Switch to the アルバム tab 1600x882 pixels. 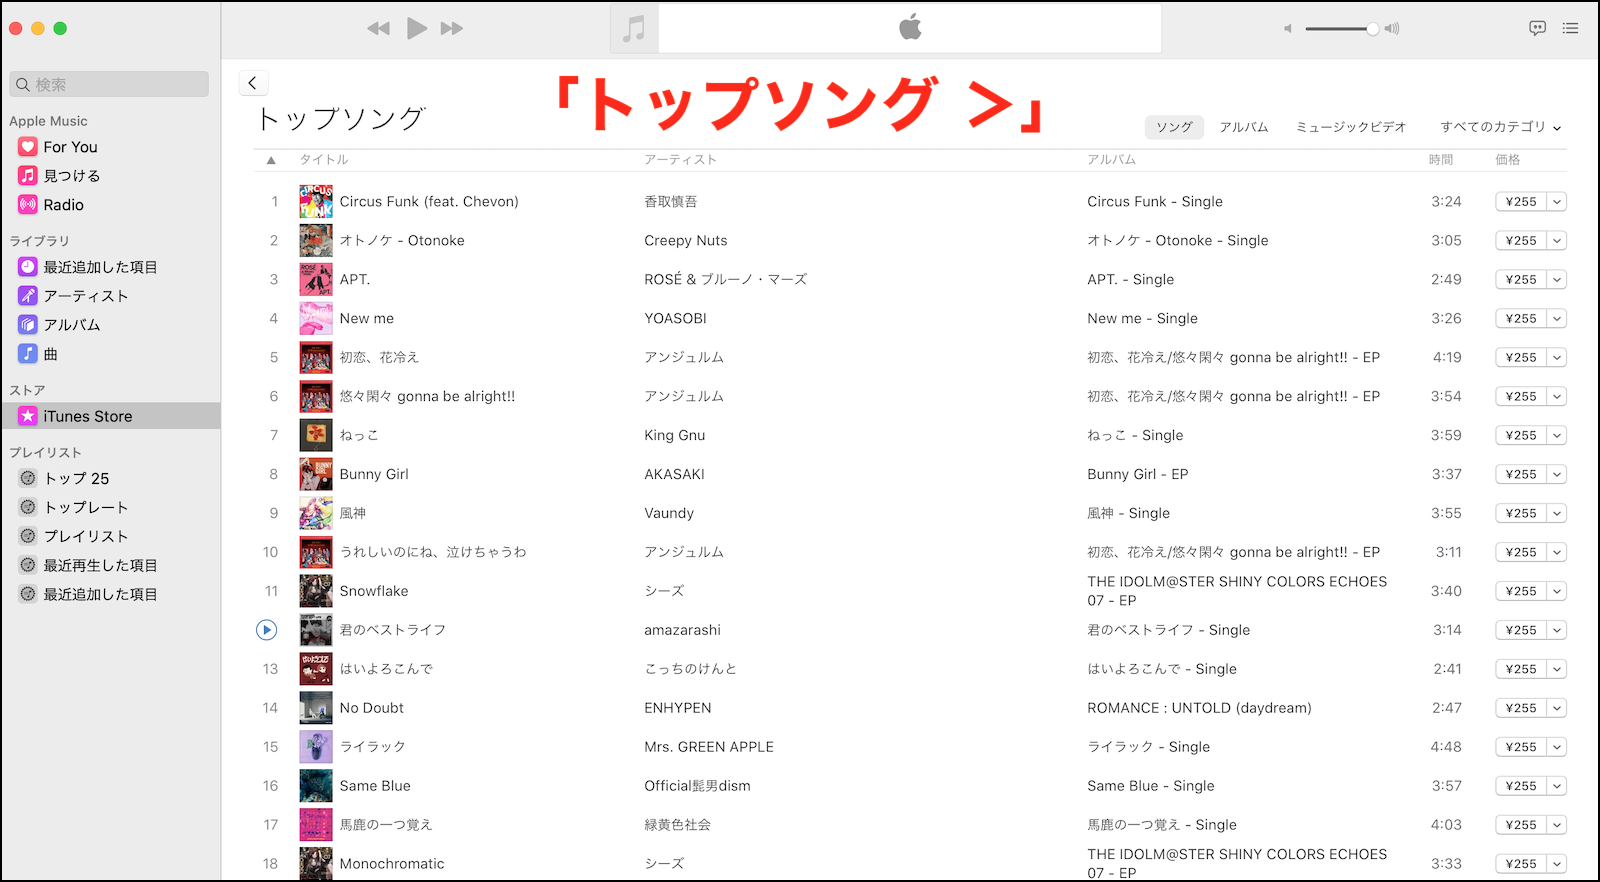[1244, 127]
